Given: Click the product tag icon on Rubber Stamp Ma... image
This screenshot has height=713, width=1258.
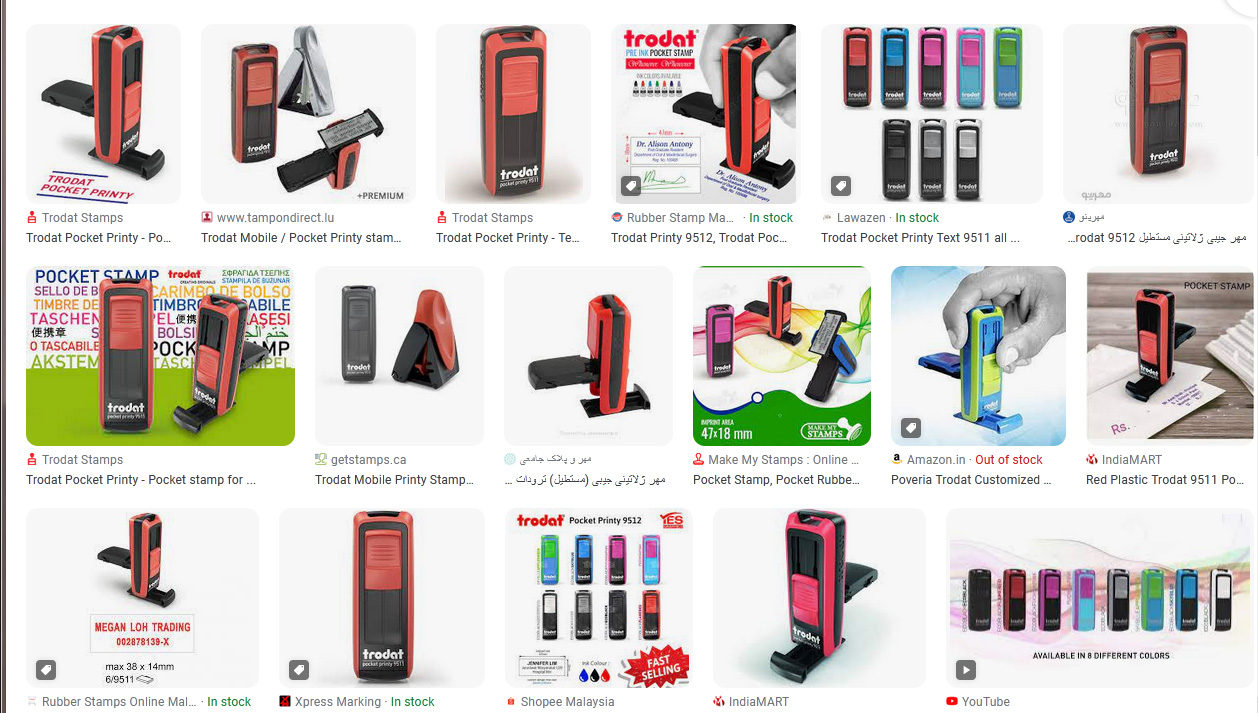Looking at the screenshot, I should pos(631,186).
